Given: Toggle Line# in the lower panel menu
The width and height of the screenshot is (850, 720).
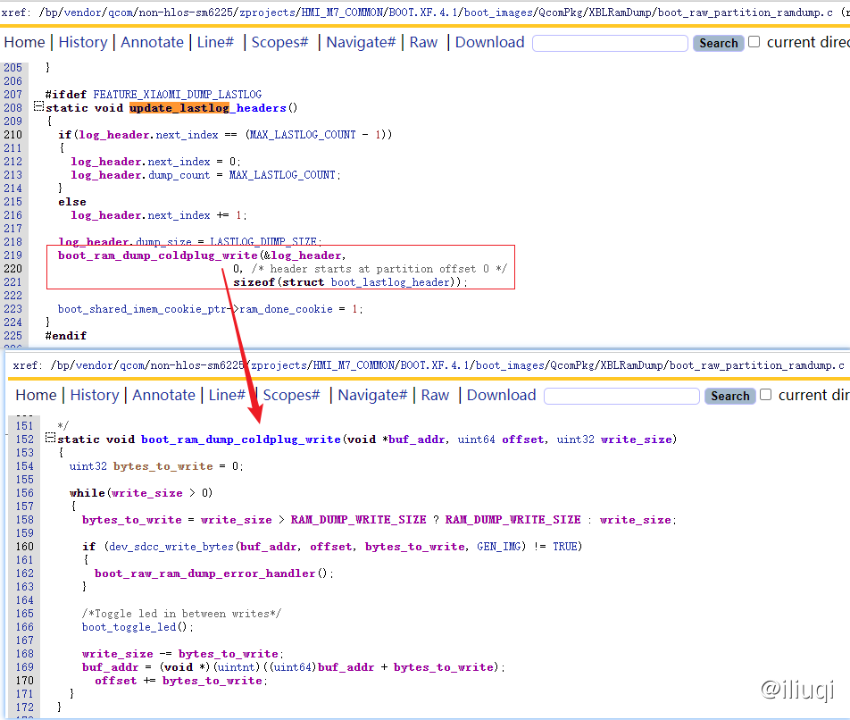Looking at the screenshot, I should (x=227, y=395).
